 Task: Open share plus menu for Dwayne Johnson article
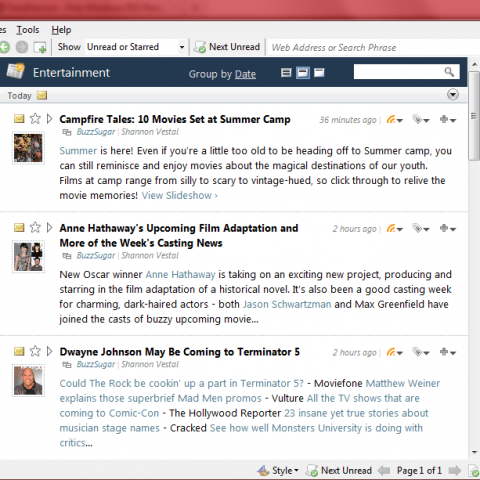(448, 352)
